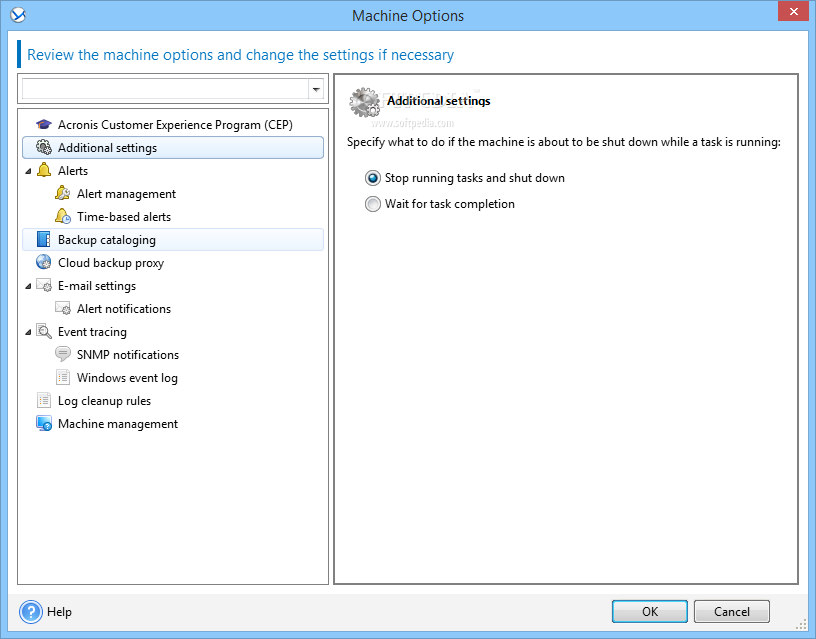Click the resize grip at window corner
Screen dimensions: 816x639
[x=801, y=624]
